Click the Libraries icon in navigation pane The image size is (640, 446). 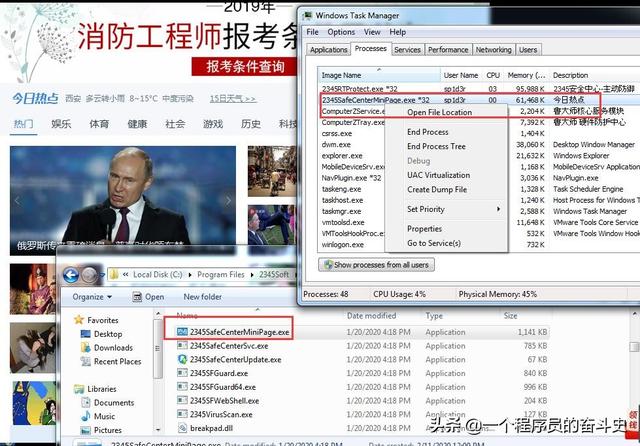(79, 389)
